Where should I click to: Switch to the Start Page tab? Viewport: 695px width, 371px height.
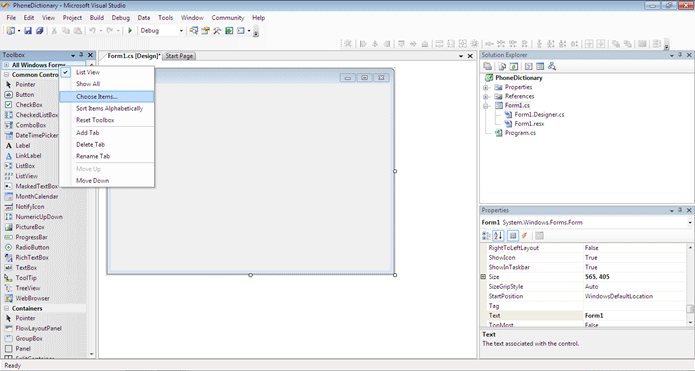(x=179, y=56)
